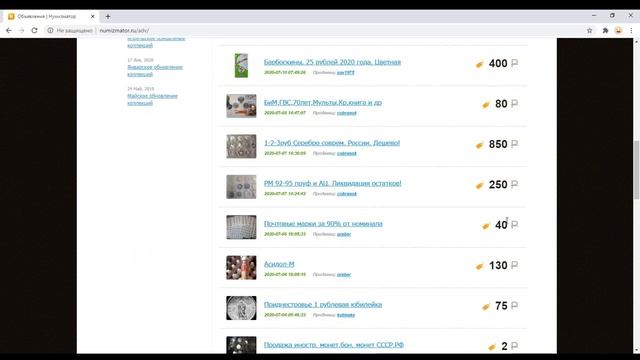Click the price text 130
This screenshot has height=360, width=640.
pyautogui.click(x=498, y=266)
